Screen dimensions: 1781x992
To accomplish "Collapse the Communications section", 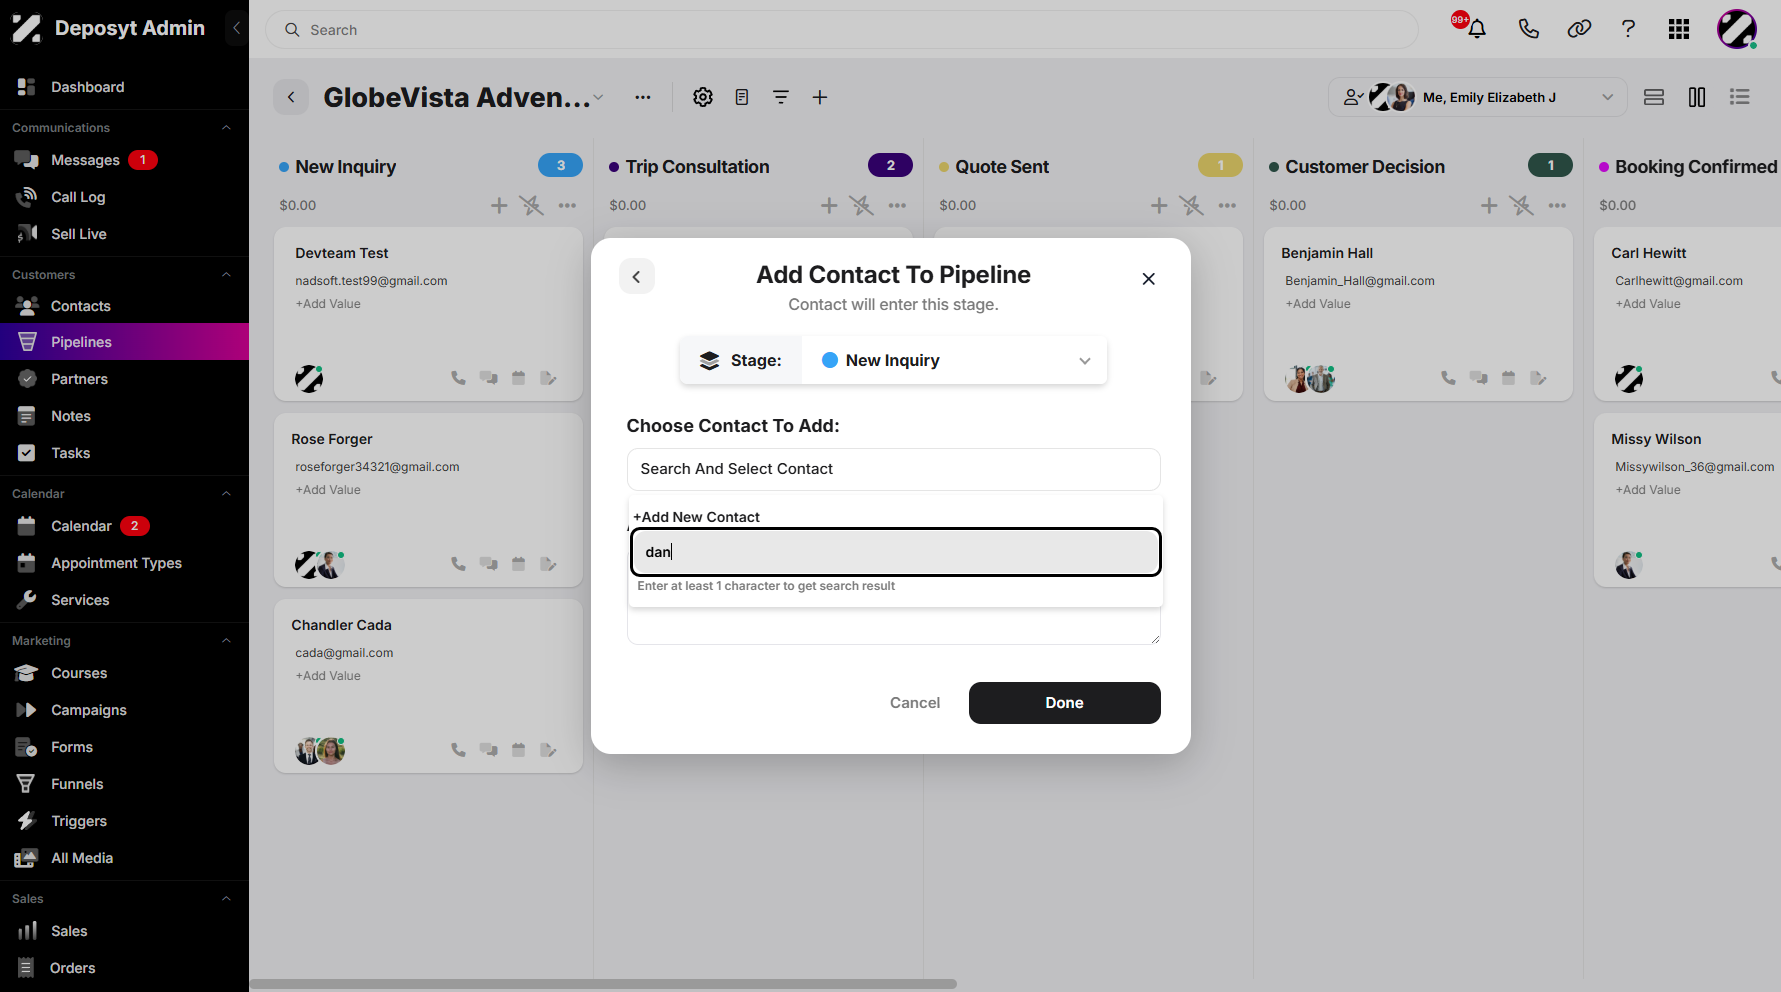I will [226, 128].
